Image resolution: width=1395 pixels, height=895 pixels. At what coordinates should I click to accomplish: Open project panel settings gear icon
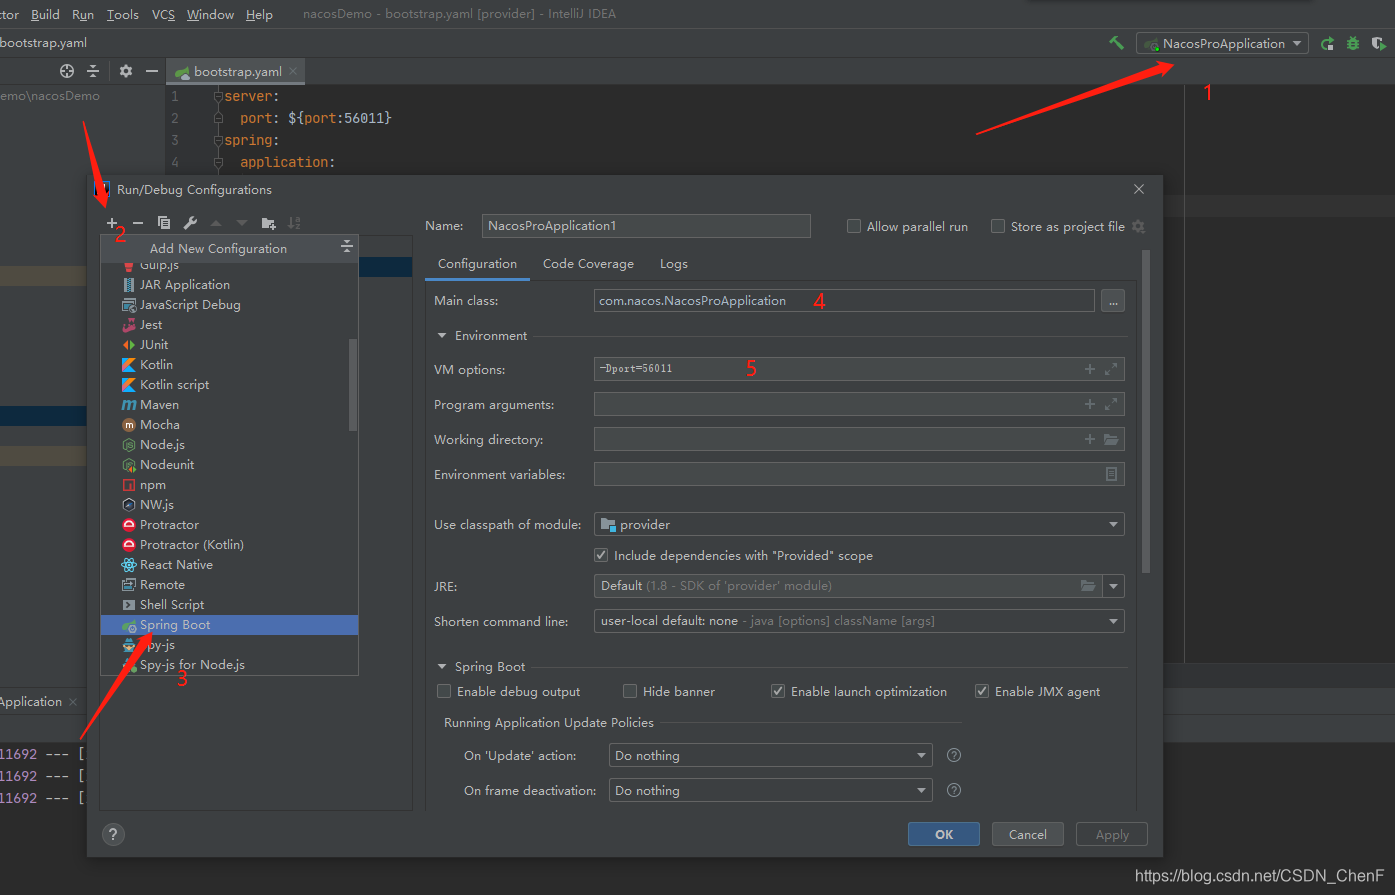126,71
